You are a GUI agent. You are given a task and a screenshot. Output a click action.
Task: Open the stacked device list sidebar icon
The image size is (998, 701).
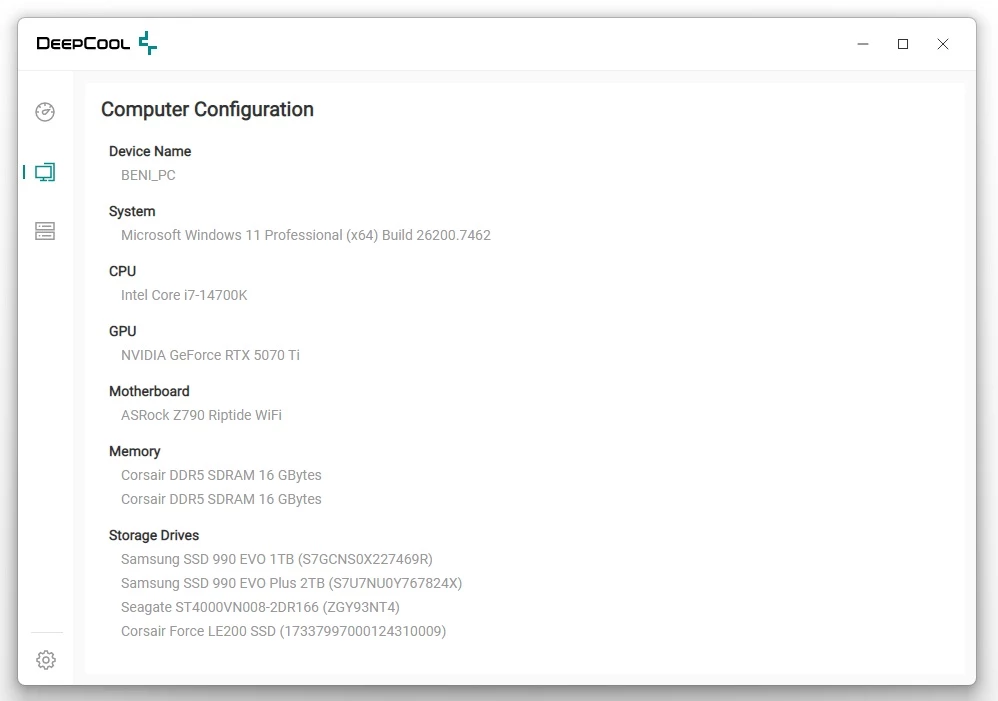pyautogui.click(x=45, y=232)
